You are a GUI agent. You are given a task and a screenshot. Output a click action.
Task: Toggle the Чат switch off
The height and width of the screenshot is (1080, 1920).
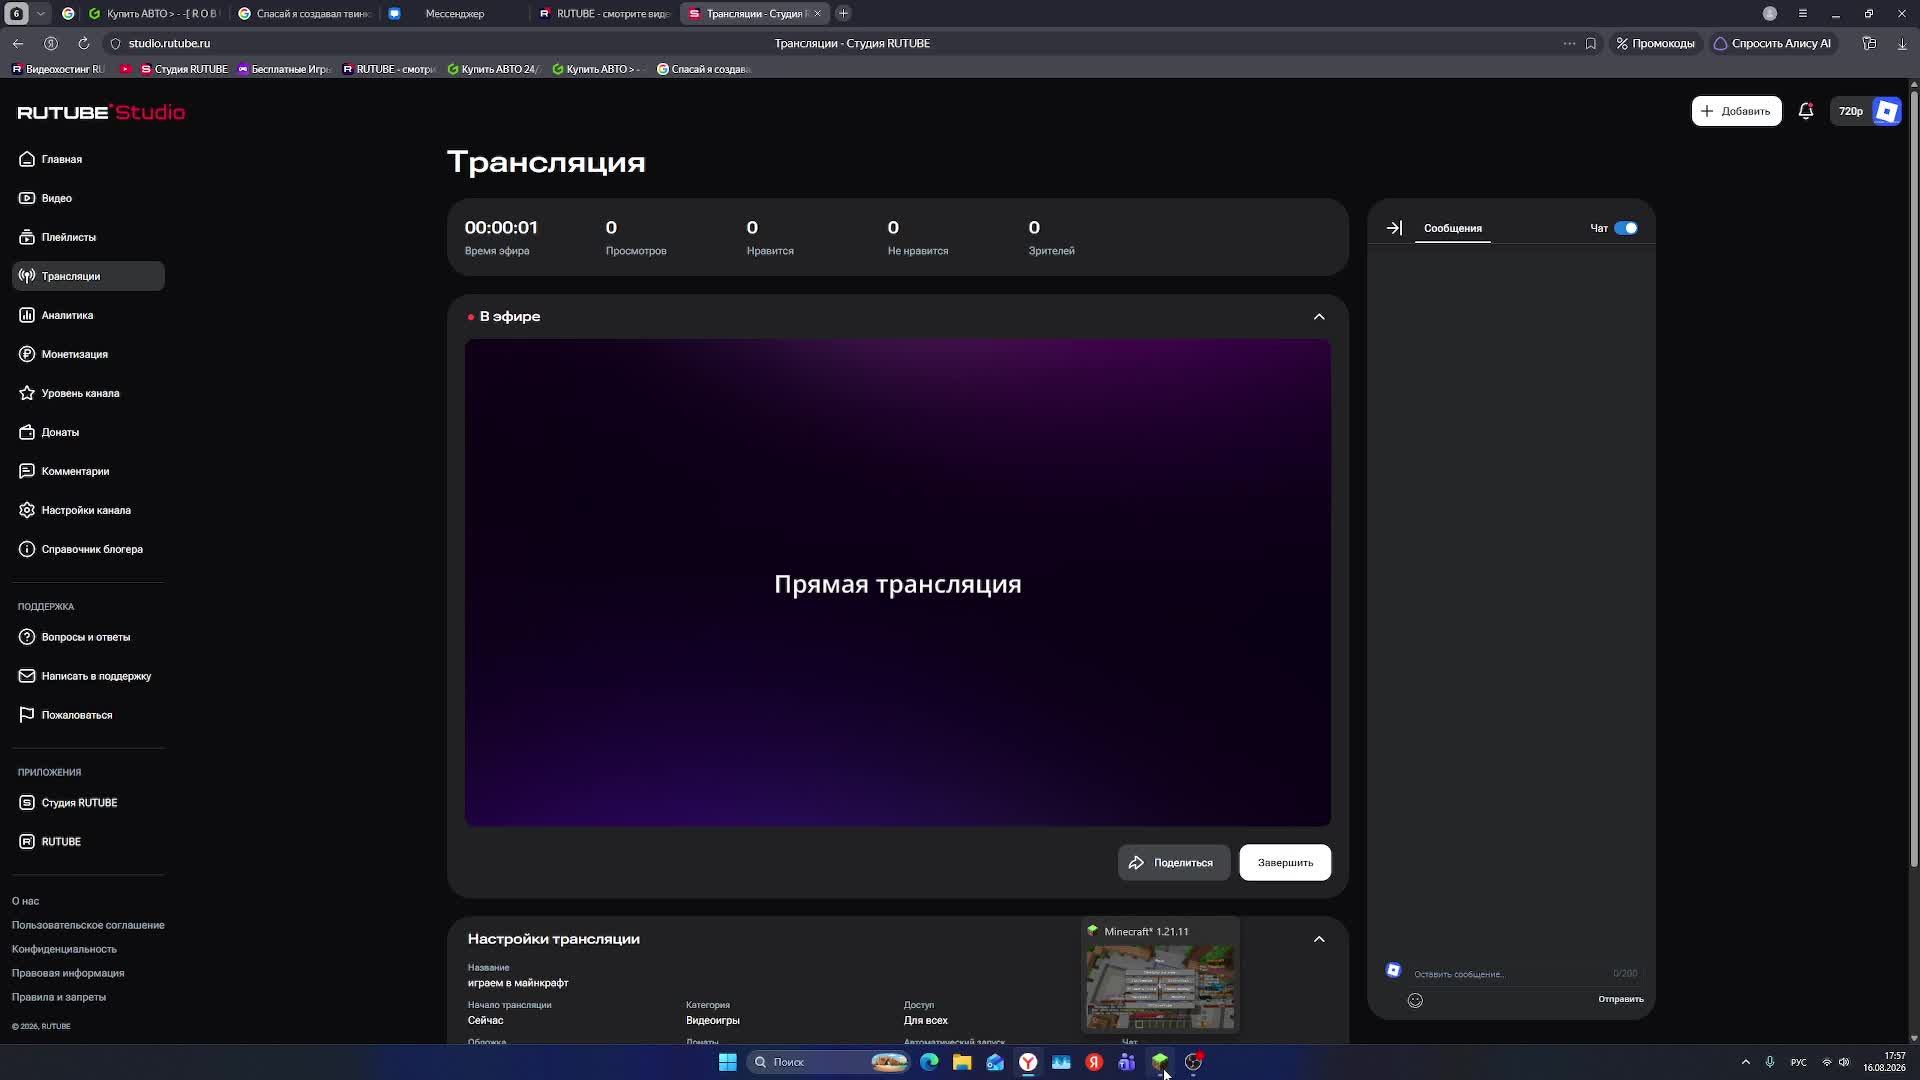tap(1626, 228)
